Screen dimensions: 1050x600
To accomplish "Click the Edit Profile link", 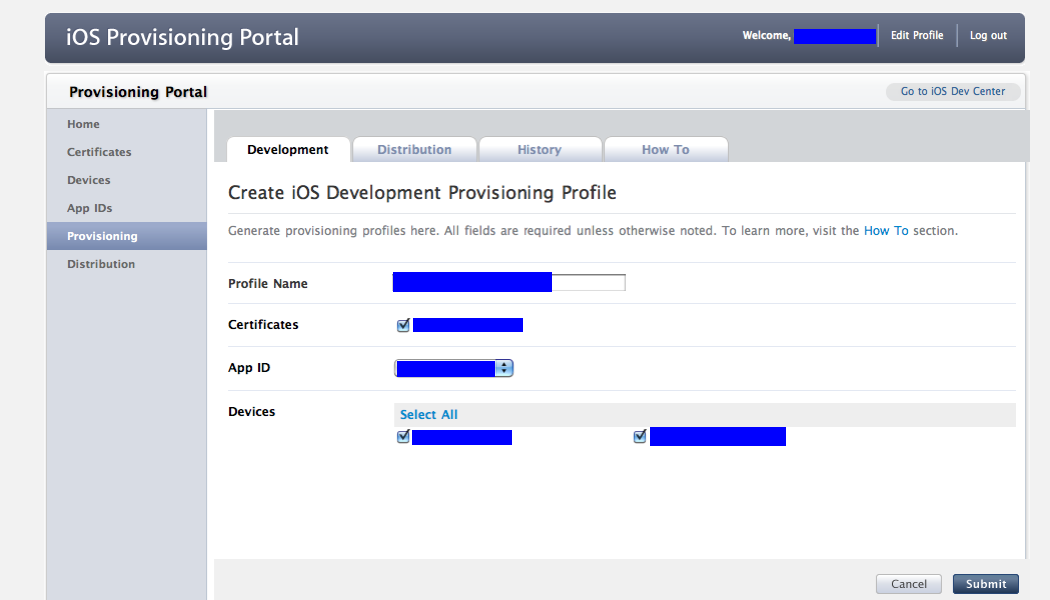I will coord(917,36).
